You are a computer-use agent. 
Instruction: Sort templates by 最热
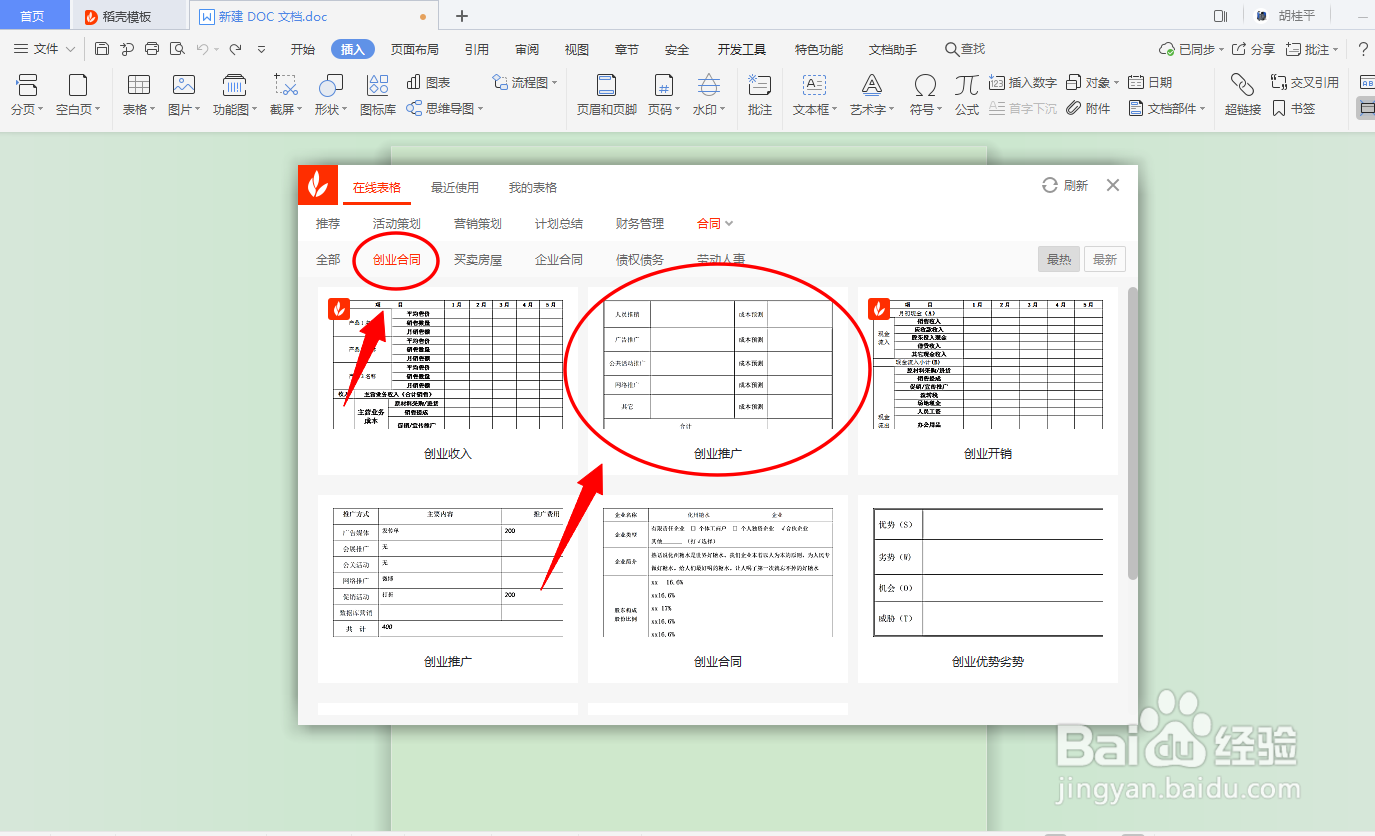[x=1059, y=260]
